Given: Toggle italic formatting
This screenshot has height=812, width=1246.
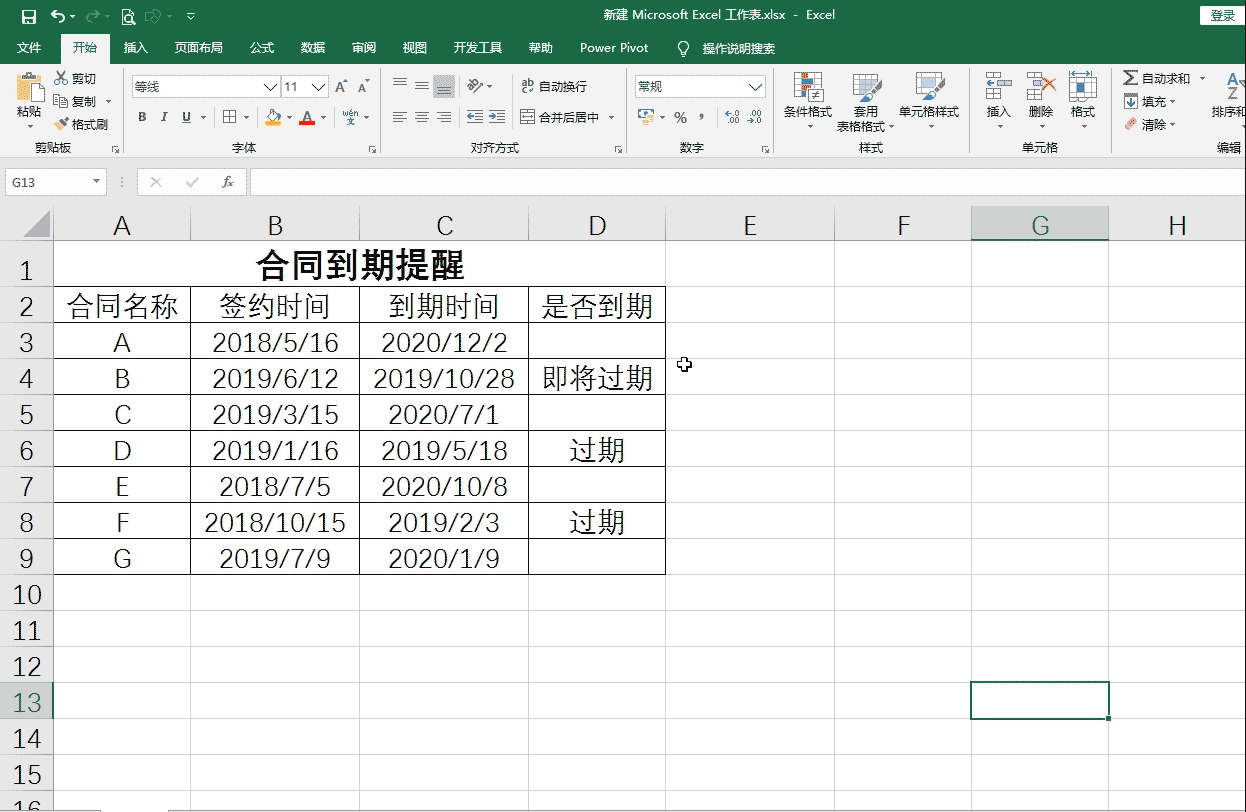Looking at the screenshot, I should pos(164,117).
